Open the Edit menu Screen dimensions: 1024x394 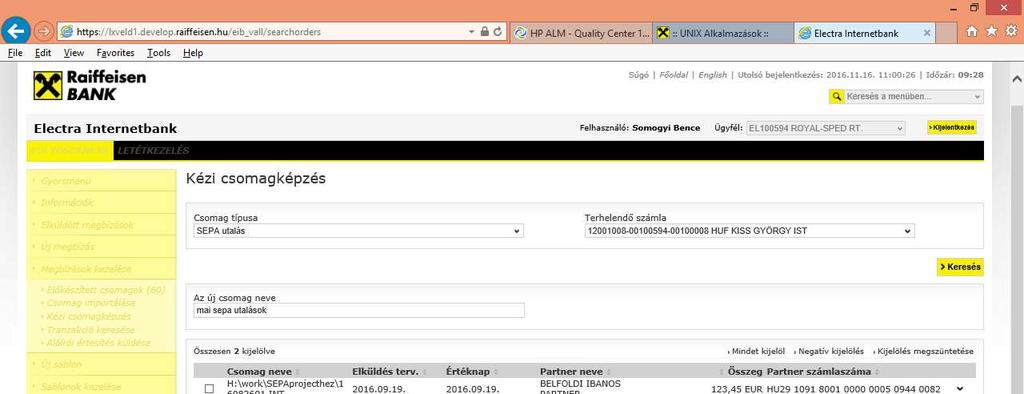click(43, 53)
